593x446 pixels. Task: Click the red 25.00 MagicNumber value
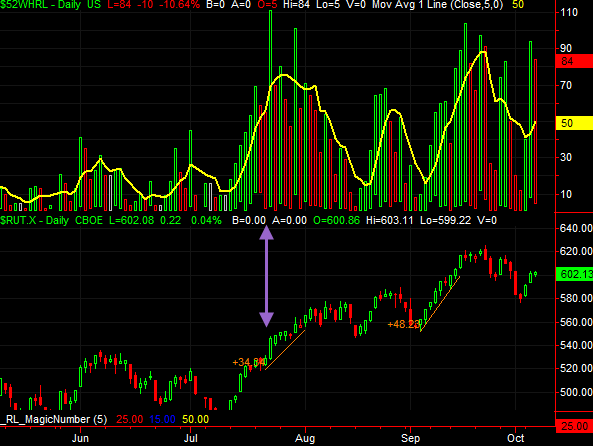tap(130, 419)
